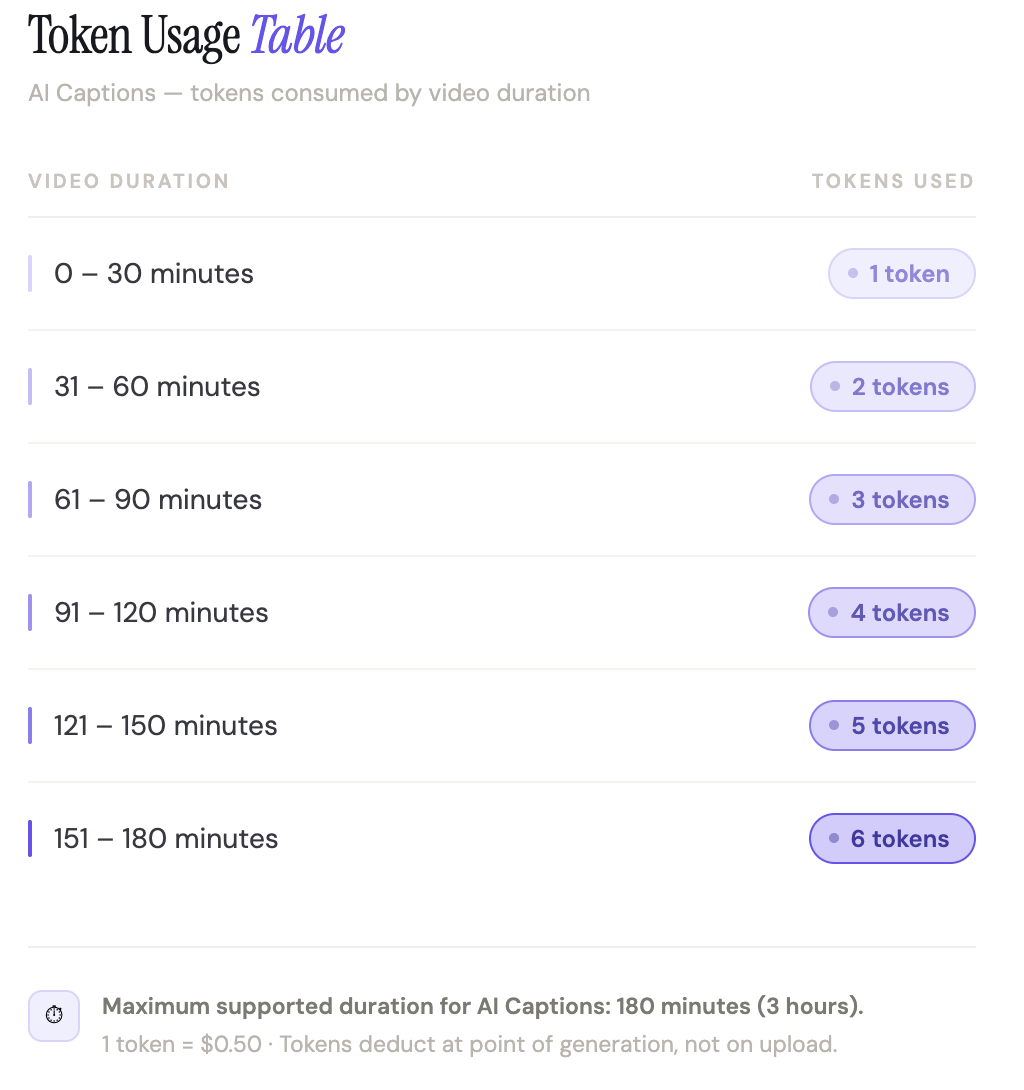Select the '31 – 60 minutes' duration text
The image size is (1024, 1090).
click(157, 387)
